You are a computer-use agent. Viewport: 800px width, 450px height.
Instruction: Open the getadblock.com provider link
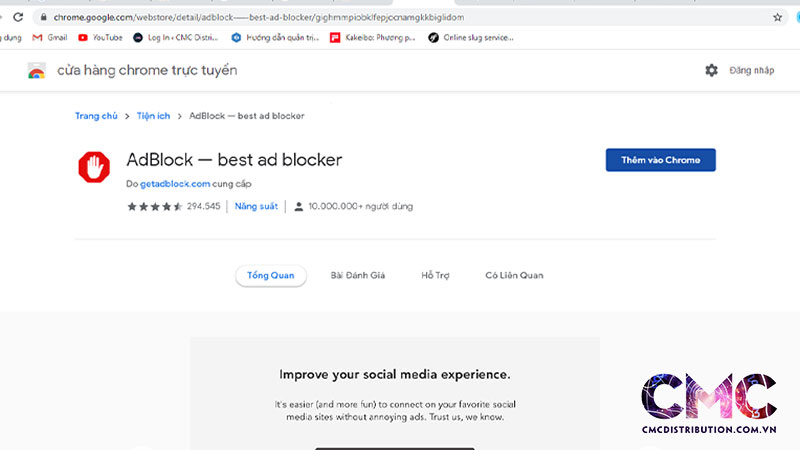coord(175,184)
